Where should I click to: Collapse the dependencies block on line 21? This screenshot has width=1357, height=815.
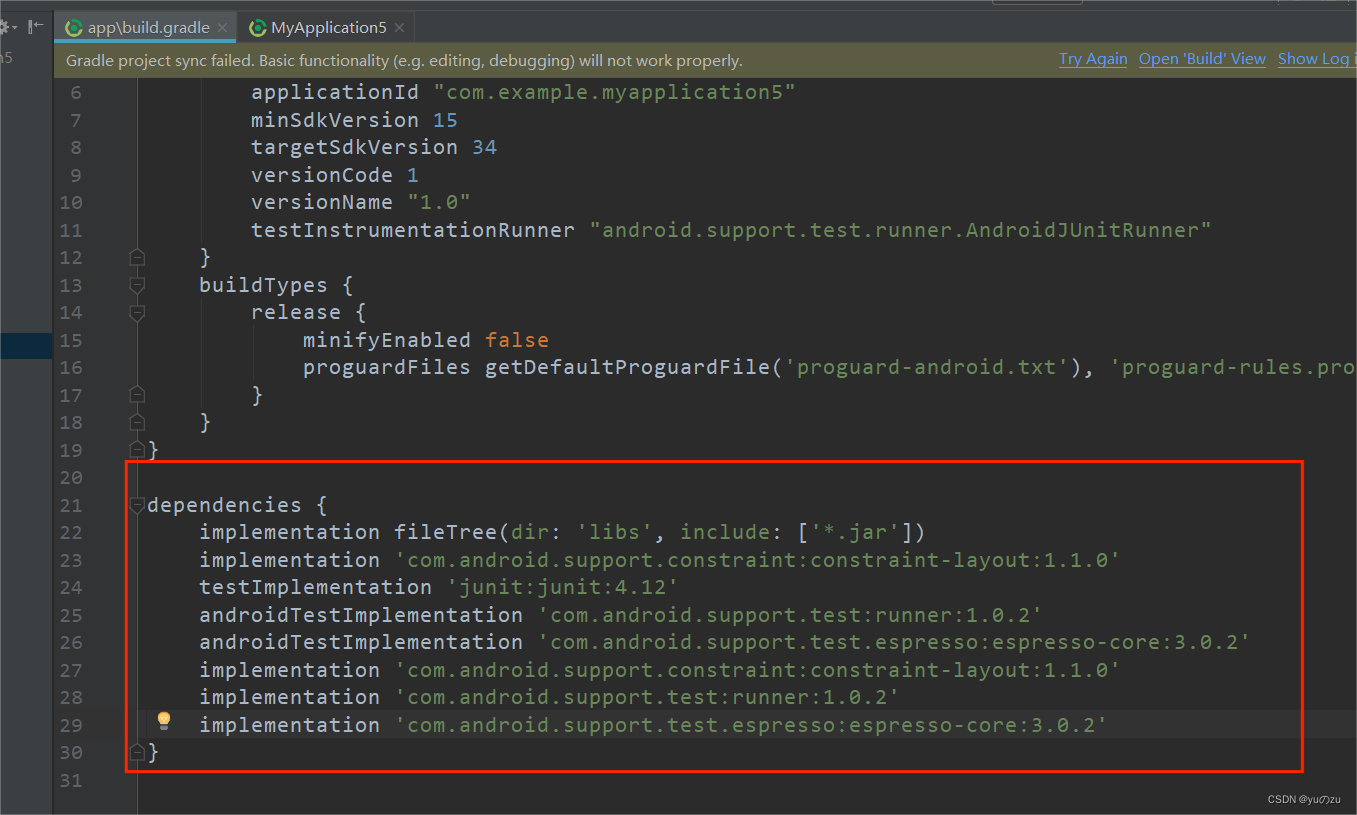click(x=137, y=505)
